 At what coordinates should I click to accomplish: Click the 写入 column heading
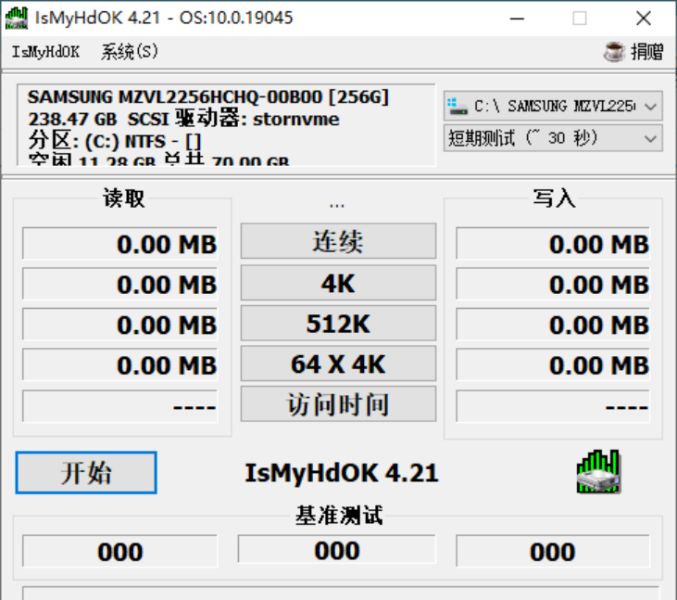click(554, 198)
